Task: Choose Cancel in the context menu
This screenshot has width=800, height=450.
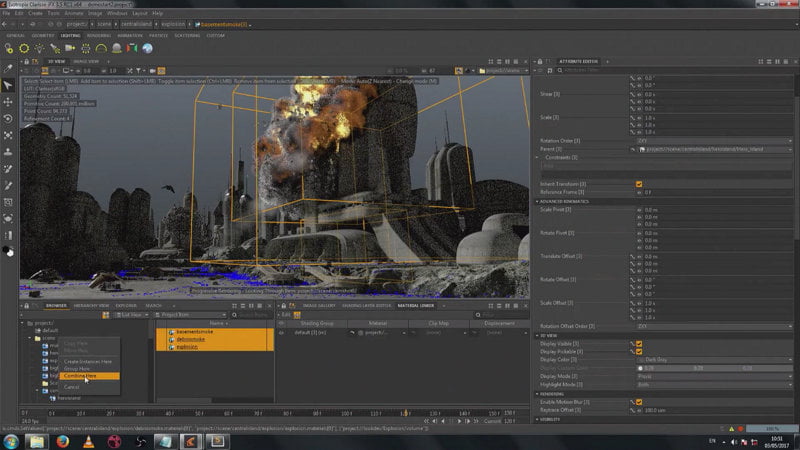Action: click(x=71, y=387)
